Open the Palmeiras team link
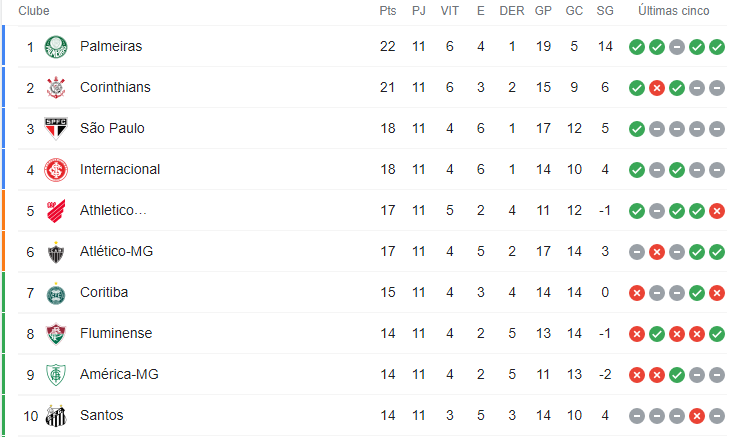 click(x=111, y=46)
